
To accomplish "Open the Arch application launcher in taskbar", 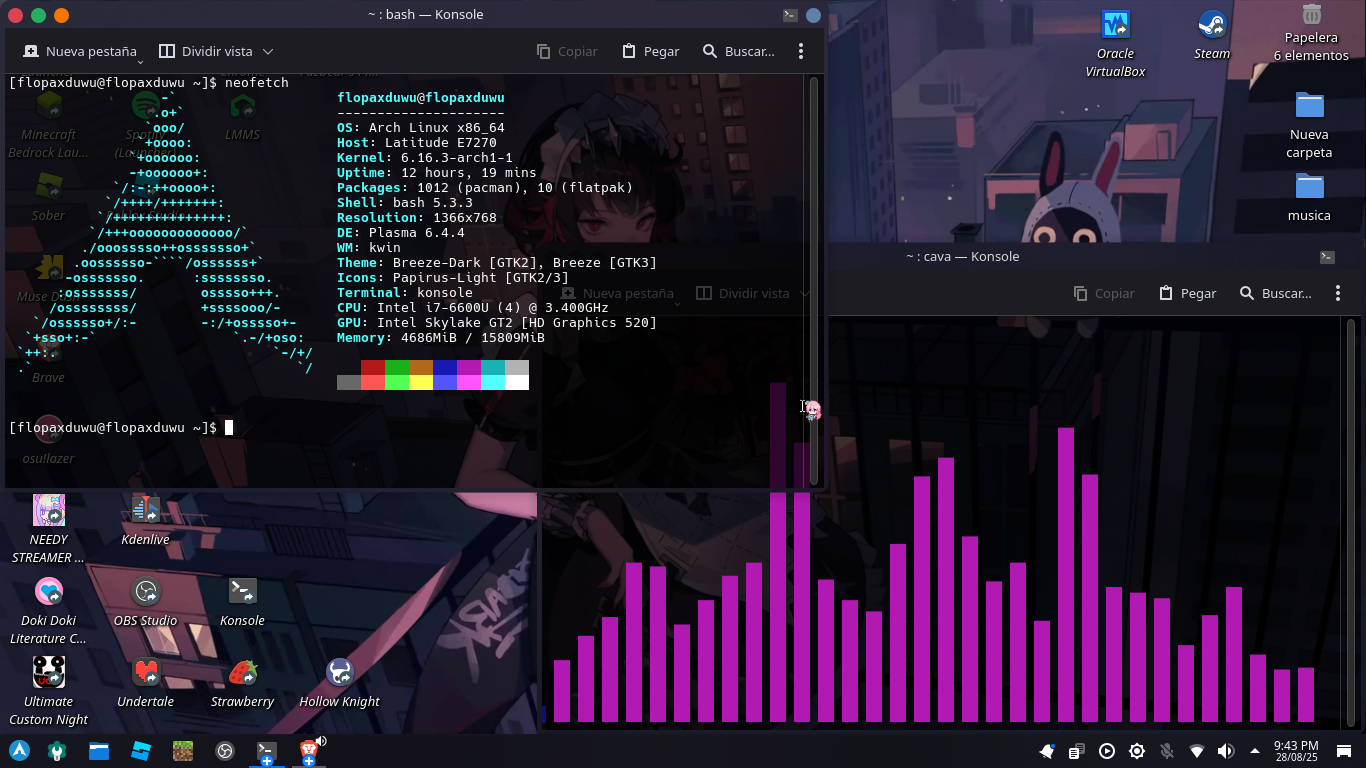I will (x=19, y=750).
